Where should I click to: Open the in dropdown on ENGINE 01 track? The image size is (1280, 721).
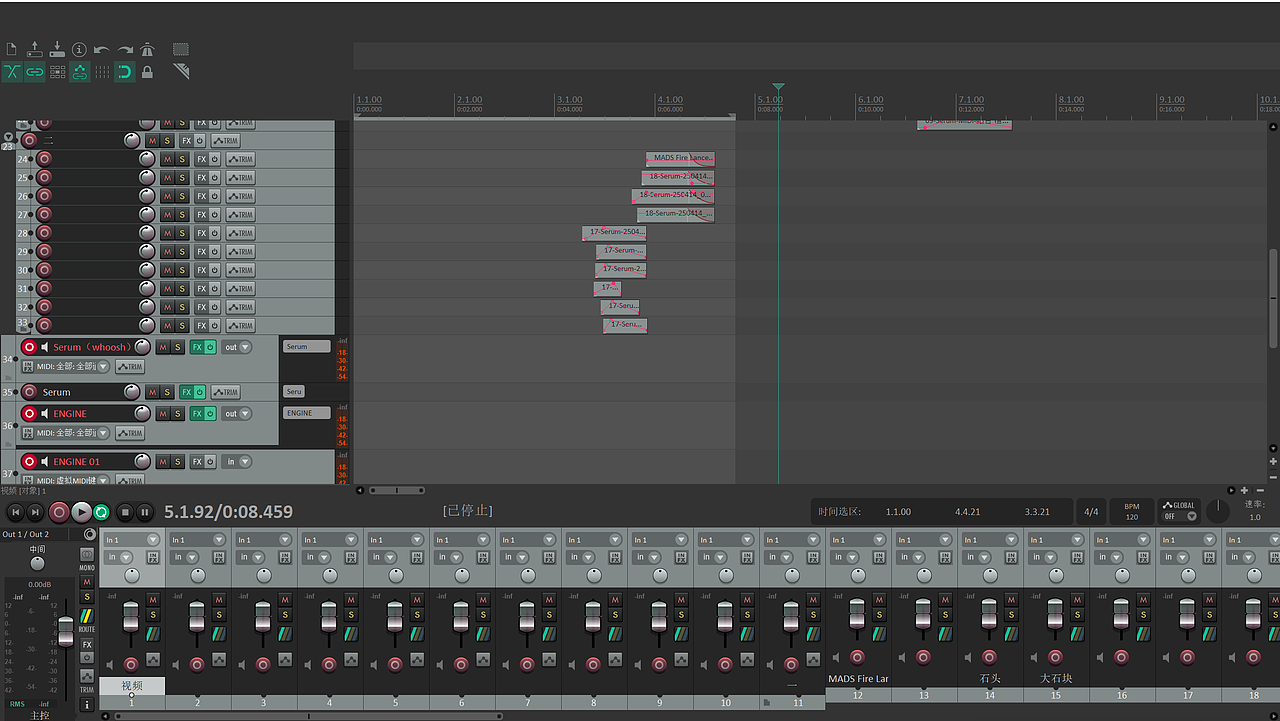click(x=236, y=462)
